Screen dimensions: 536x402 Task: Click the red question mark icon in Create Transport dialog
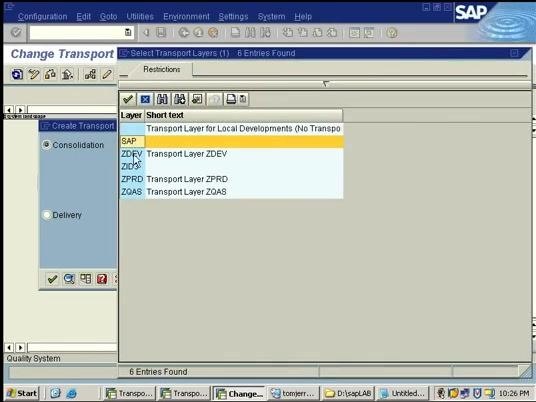pyautogui.click(x=102, y=279)
